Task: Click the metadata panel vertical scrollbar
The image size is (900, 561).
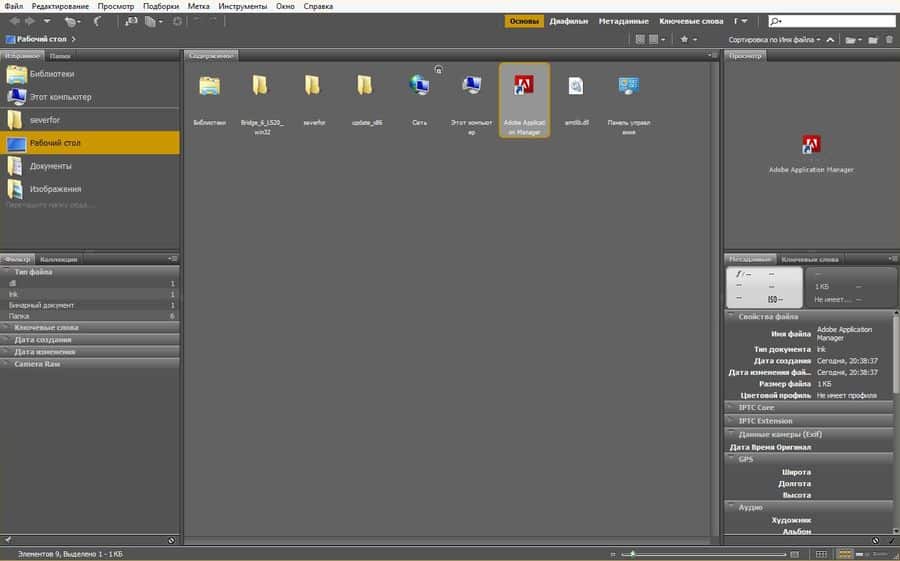Action: click(896, 353)
